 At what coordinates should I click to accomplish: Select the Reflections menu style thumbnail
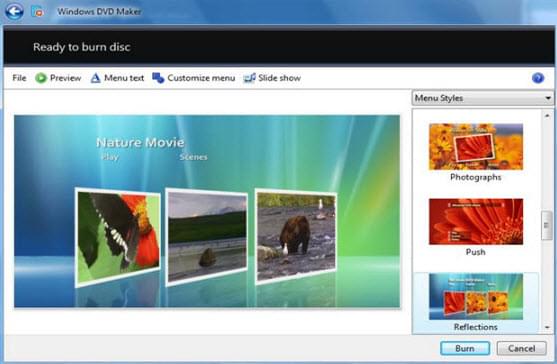tap(476, 297)
